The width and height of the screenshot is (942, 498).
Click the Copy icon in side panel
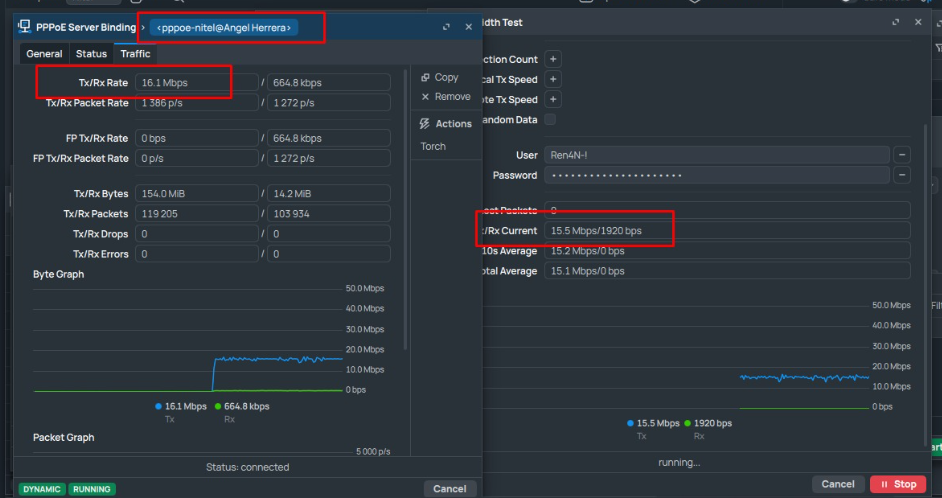(426, 77)
